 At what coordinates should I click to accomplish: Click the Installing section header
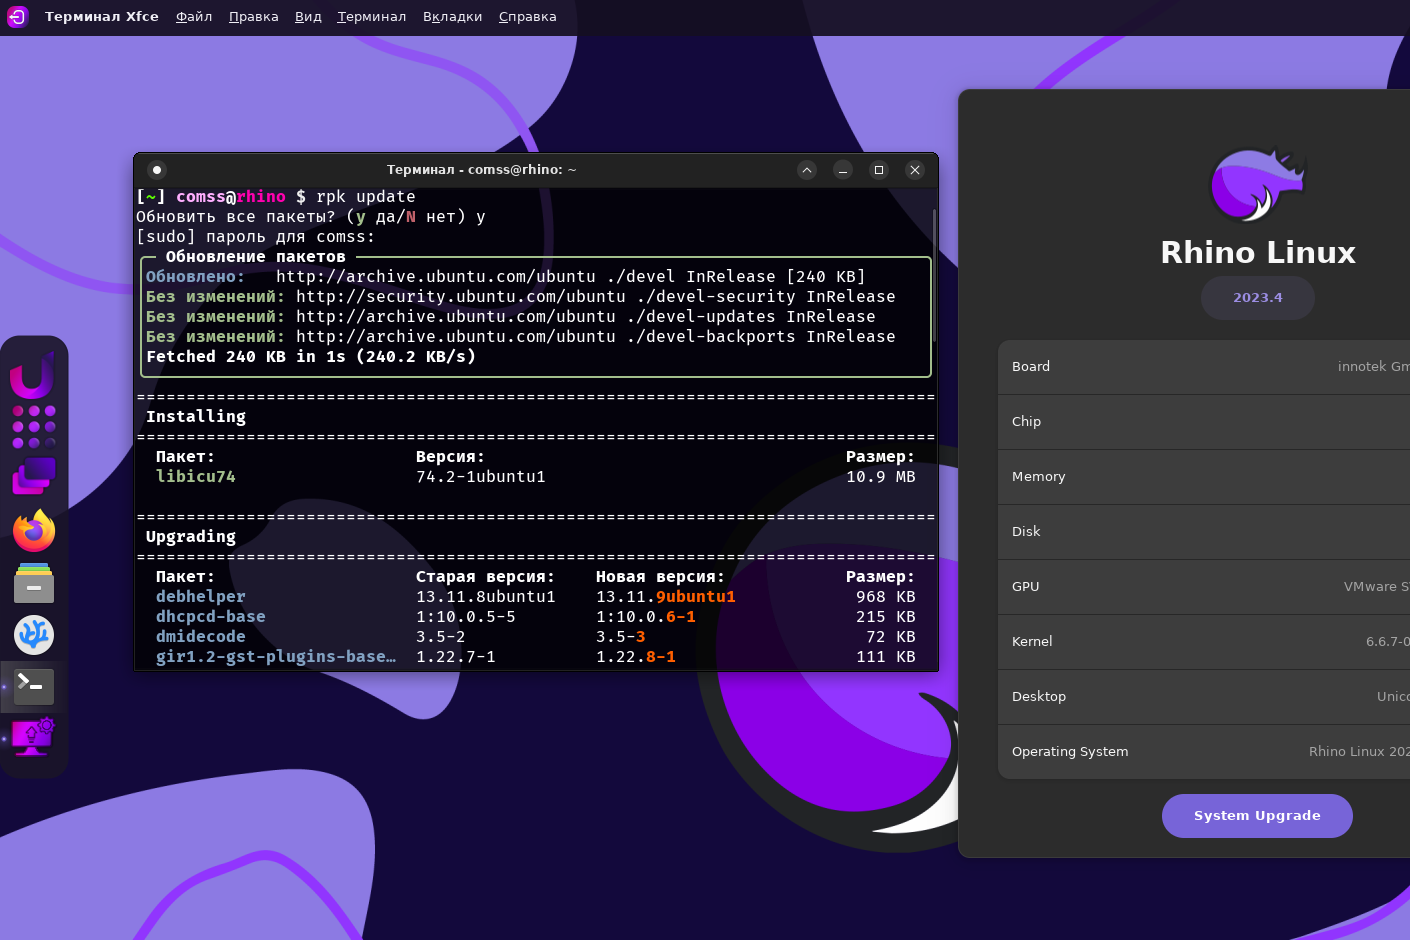point(196,417)
